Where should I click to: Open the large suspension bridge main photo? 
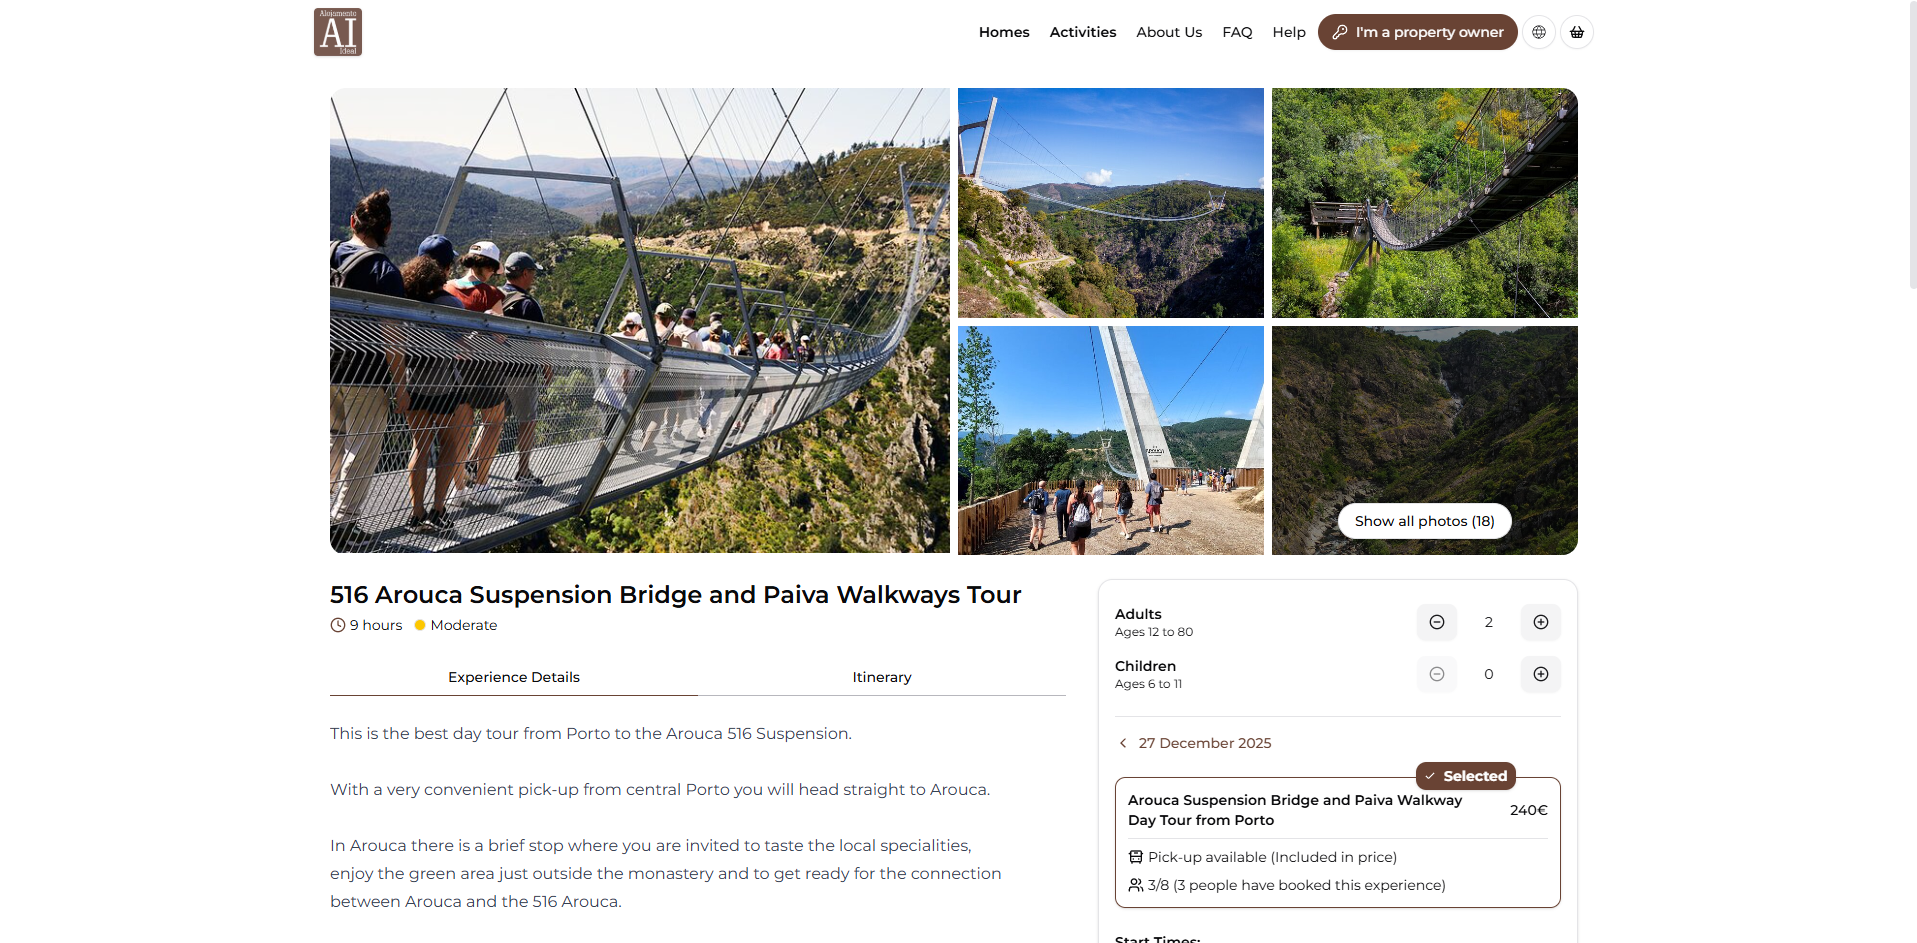pos(640,320)
